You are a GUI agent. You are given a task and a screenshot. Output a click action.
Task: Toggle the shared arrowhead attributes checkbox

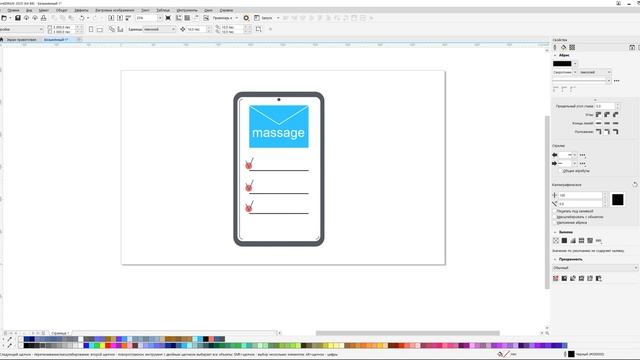coord(560,171)
